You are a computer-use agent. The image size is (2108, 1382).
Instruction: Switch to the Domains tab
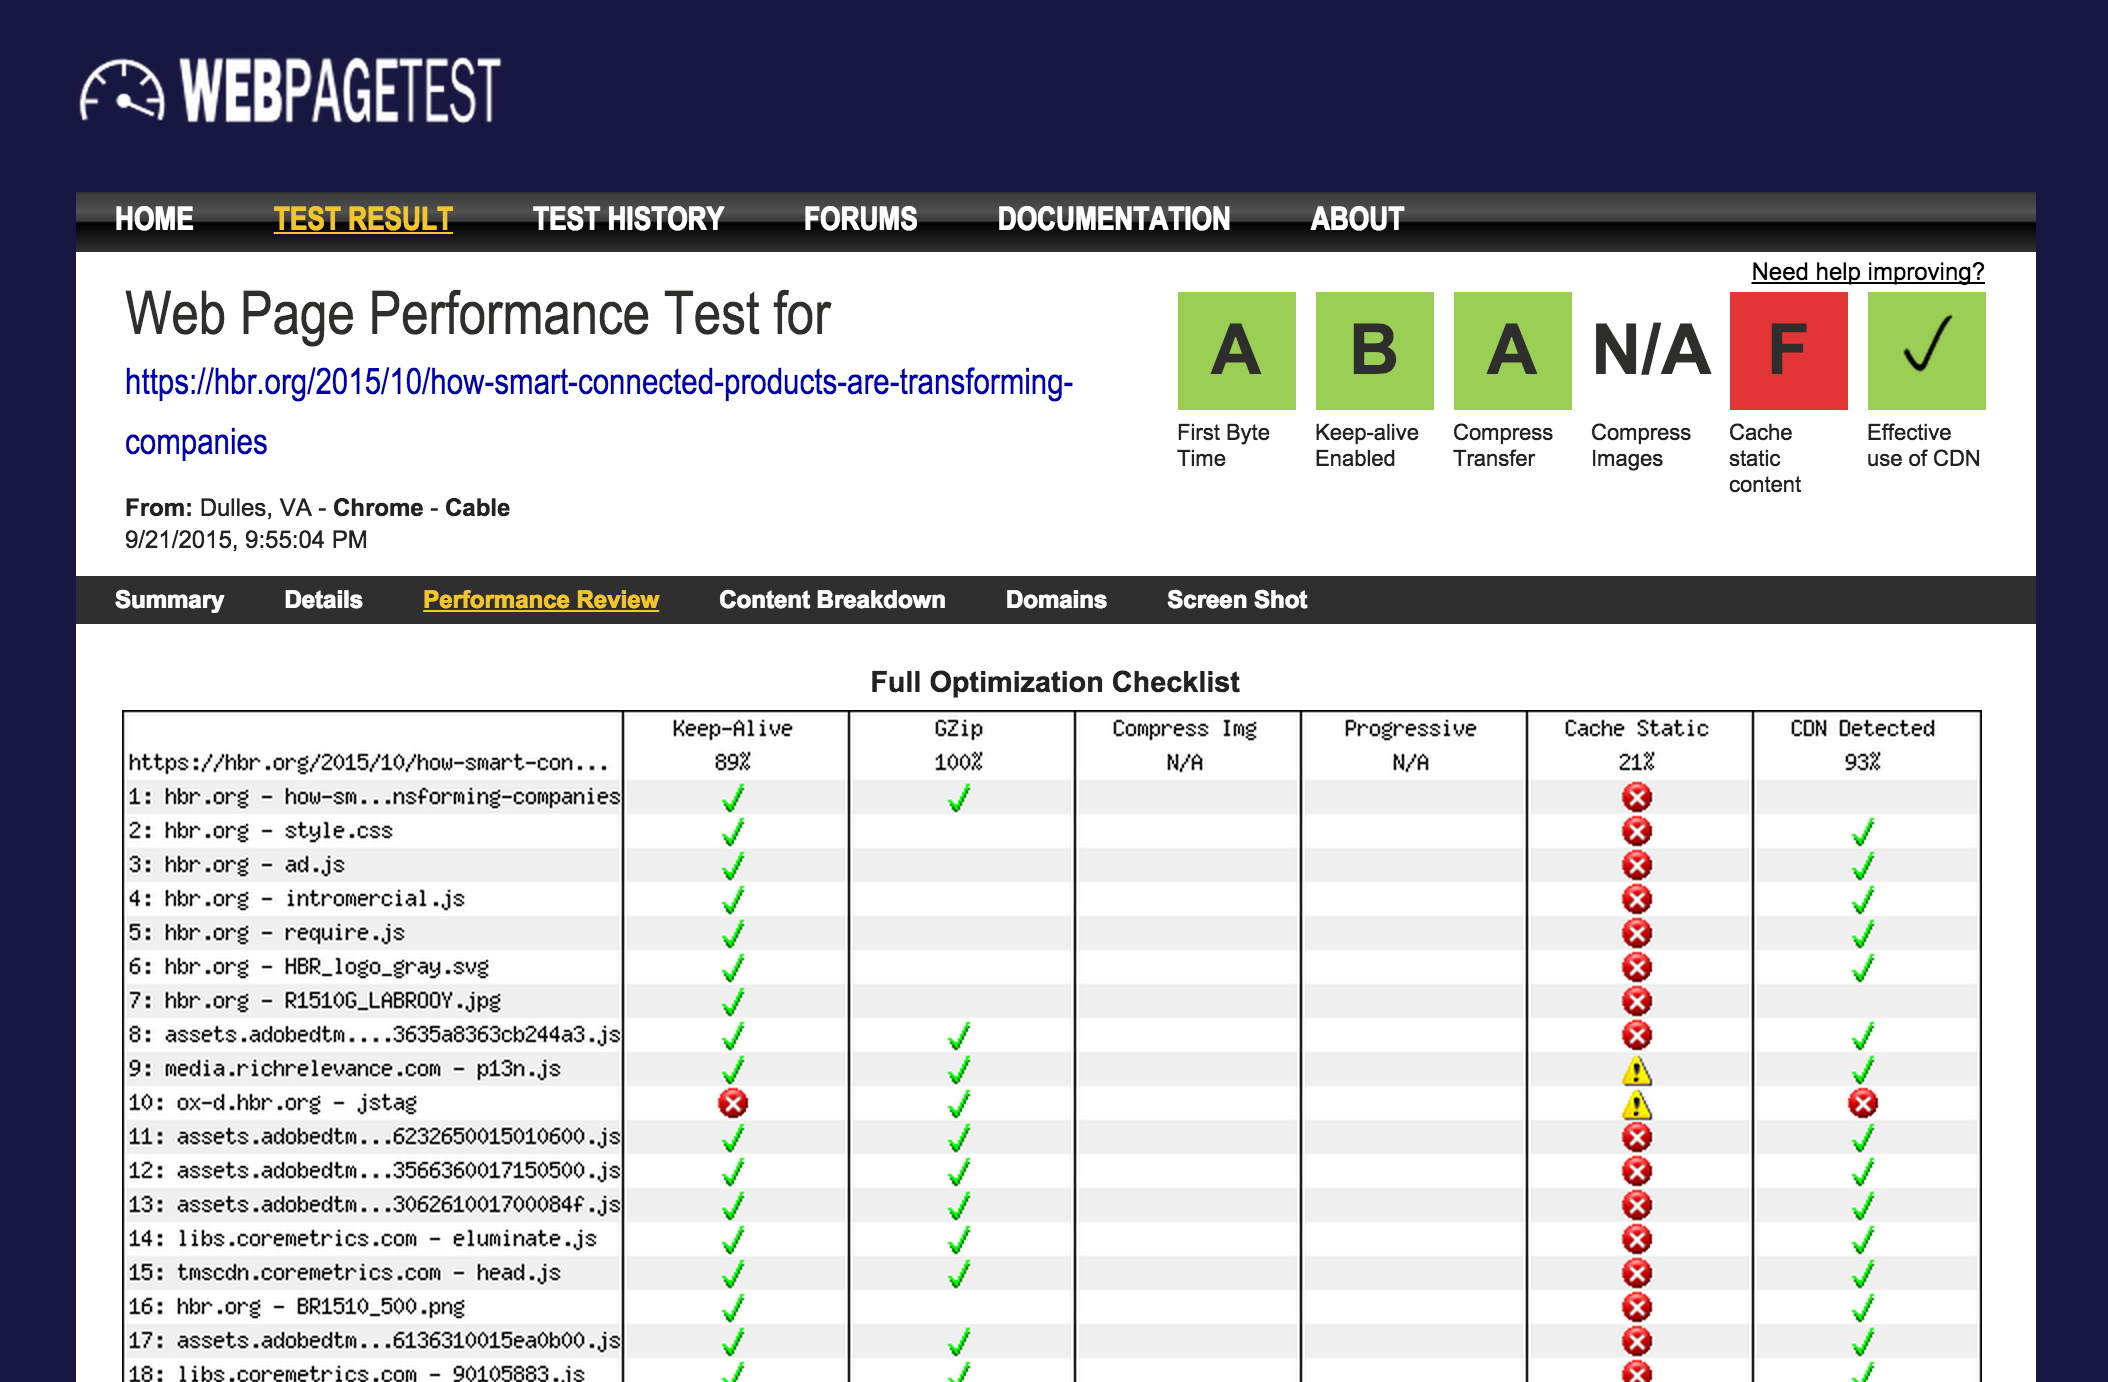(1056, 600)
